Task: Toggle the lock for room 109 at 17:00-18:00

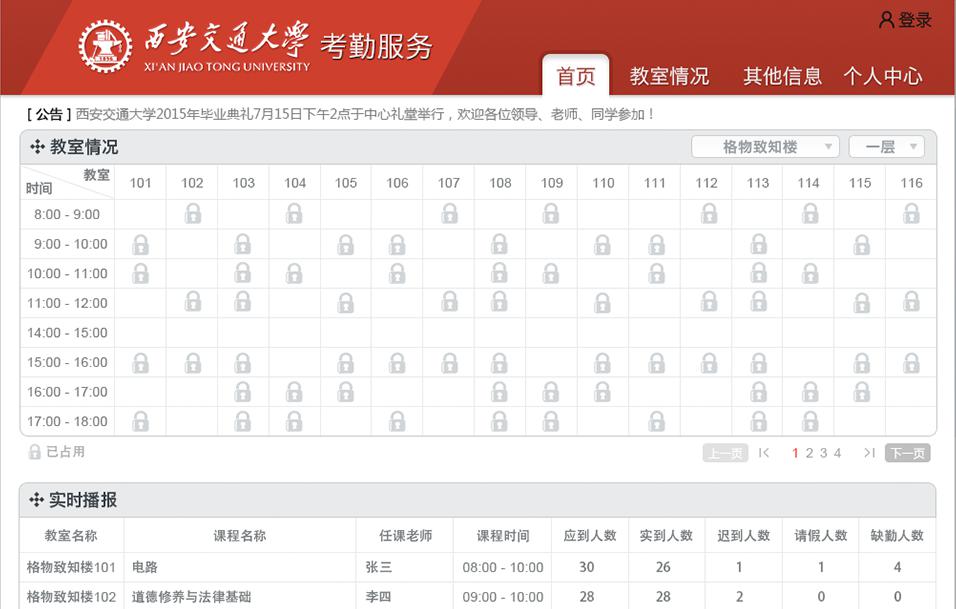Action: click(551, 421)
